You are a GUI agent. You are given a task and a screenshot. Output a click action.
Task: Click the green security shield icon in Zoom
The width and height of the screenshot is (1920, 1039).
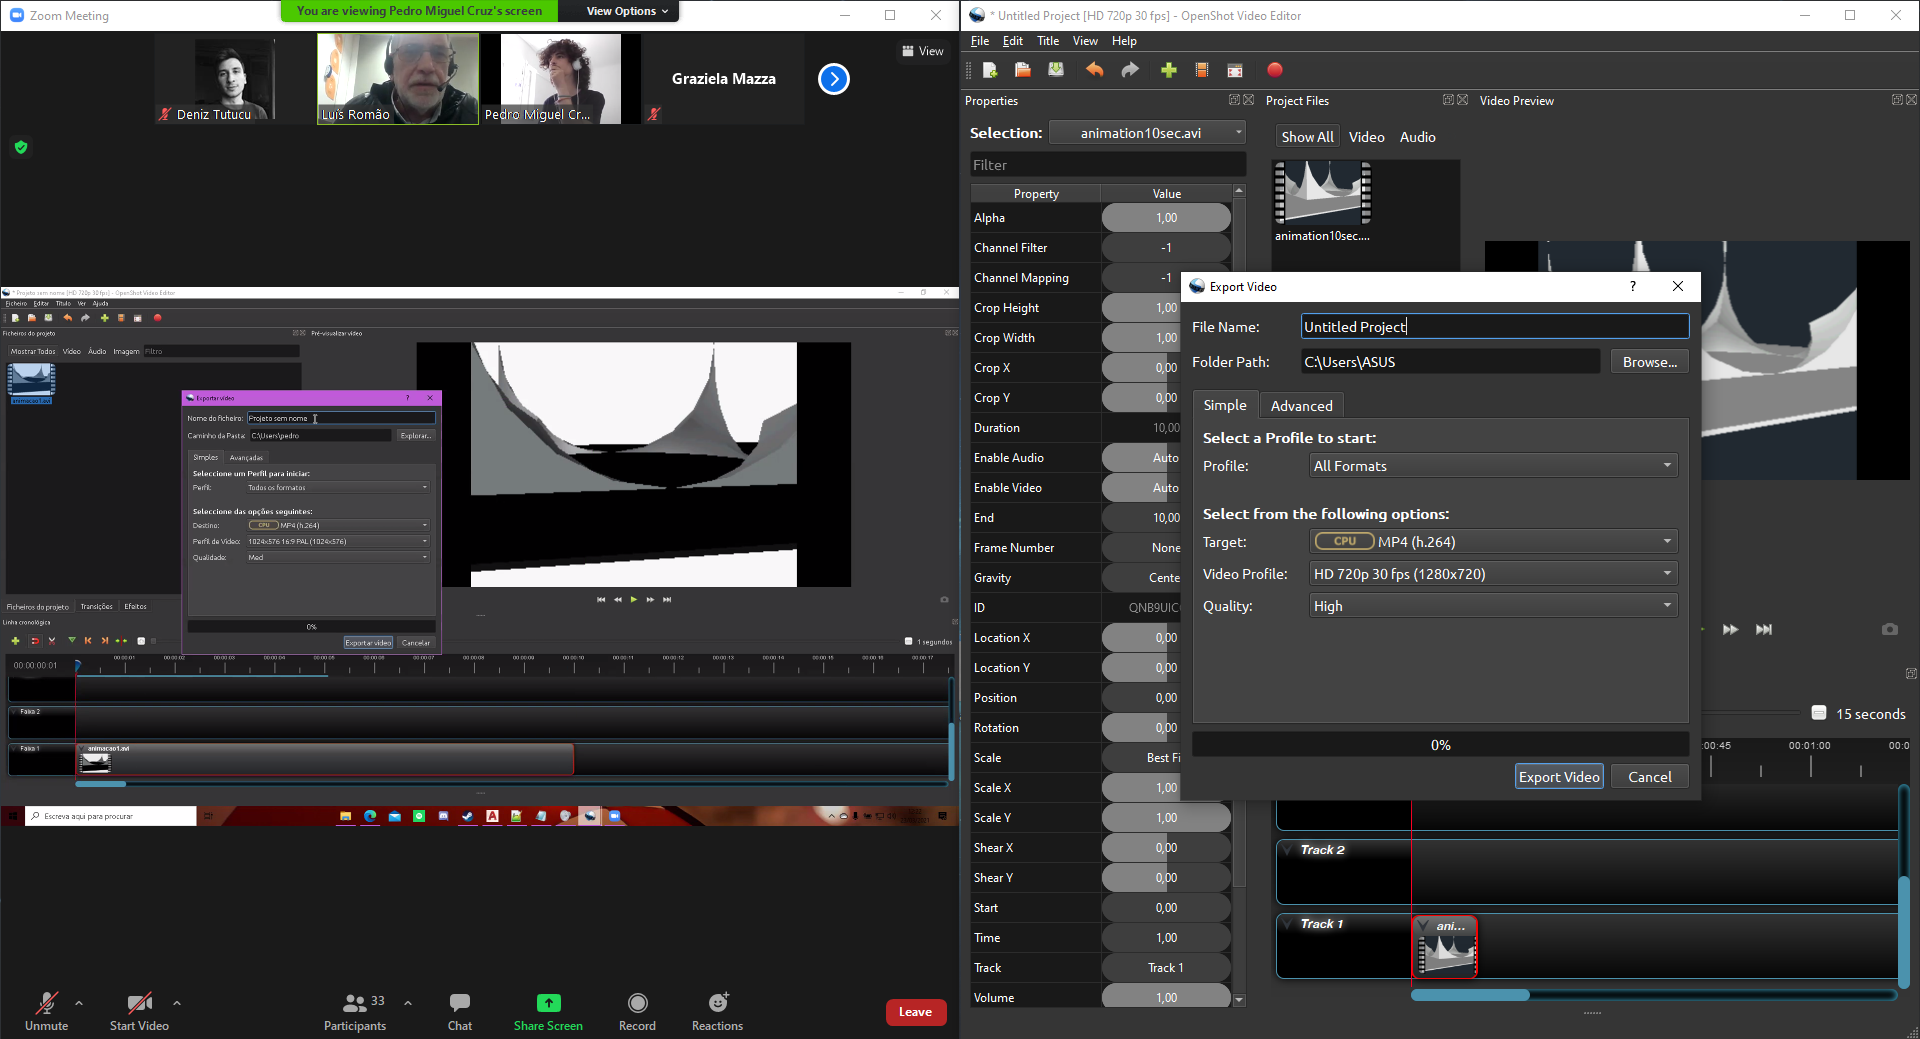click(21, 147)
